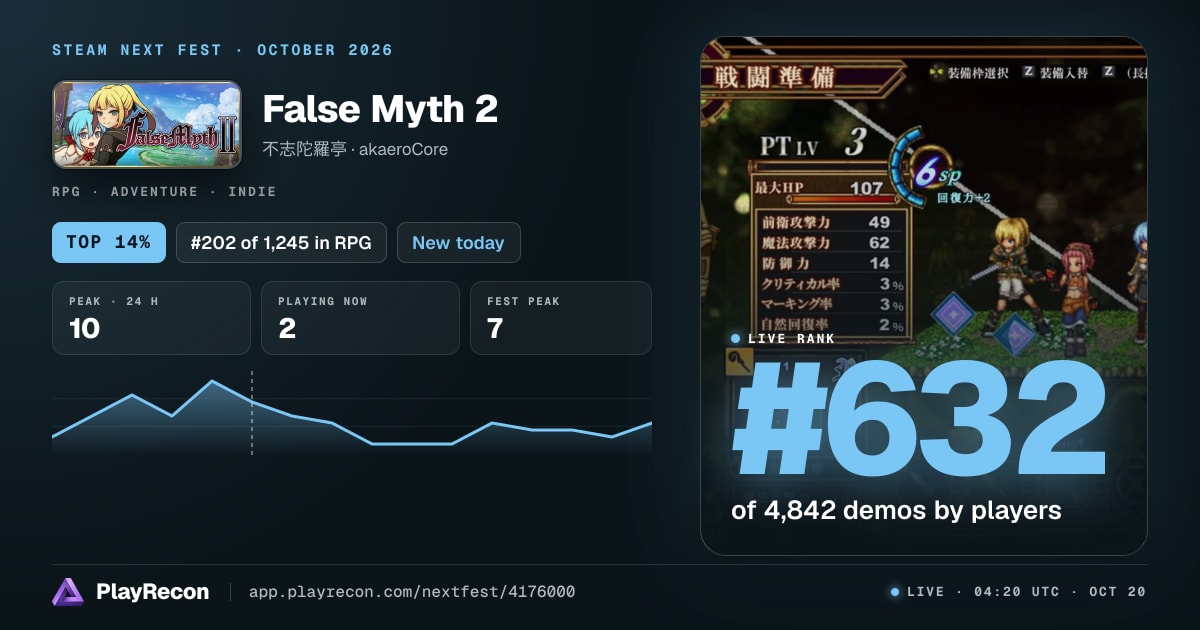The height and width of the screenshot is (630, 1200).
Task: Click the LIVE 04:20 UTC OCT 20 status
Action: pyautogui.click(x=1018, y=592)
